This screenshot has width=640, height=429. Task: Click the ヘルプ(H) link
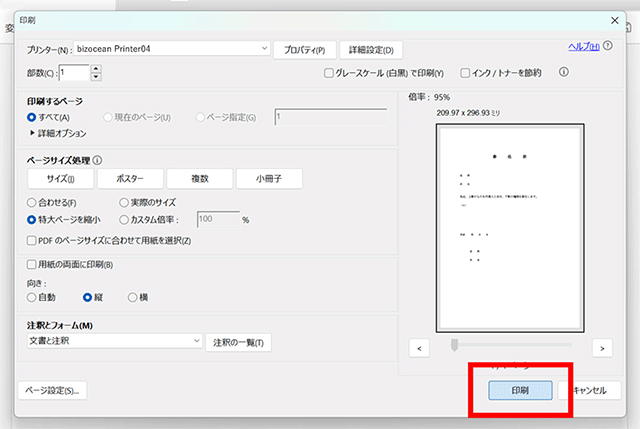coord(584,47)
